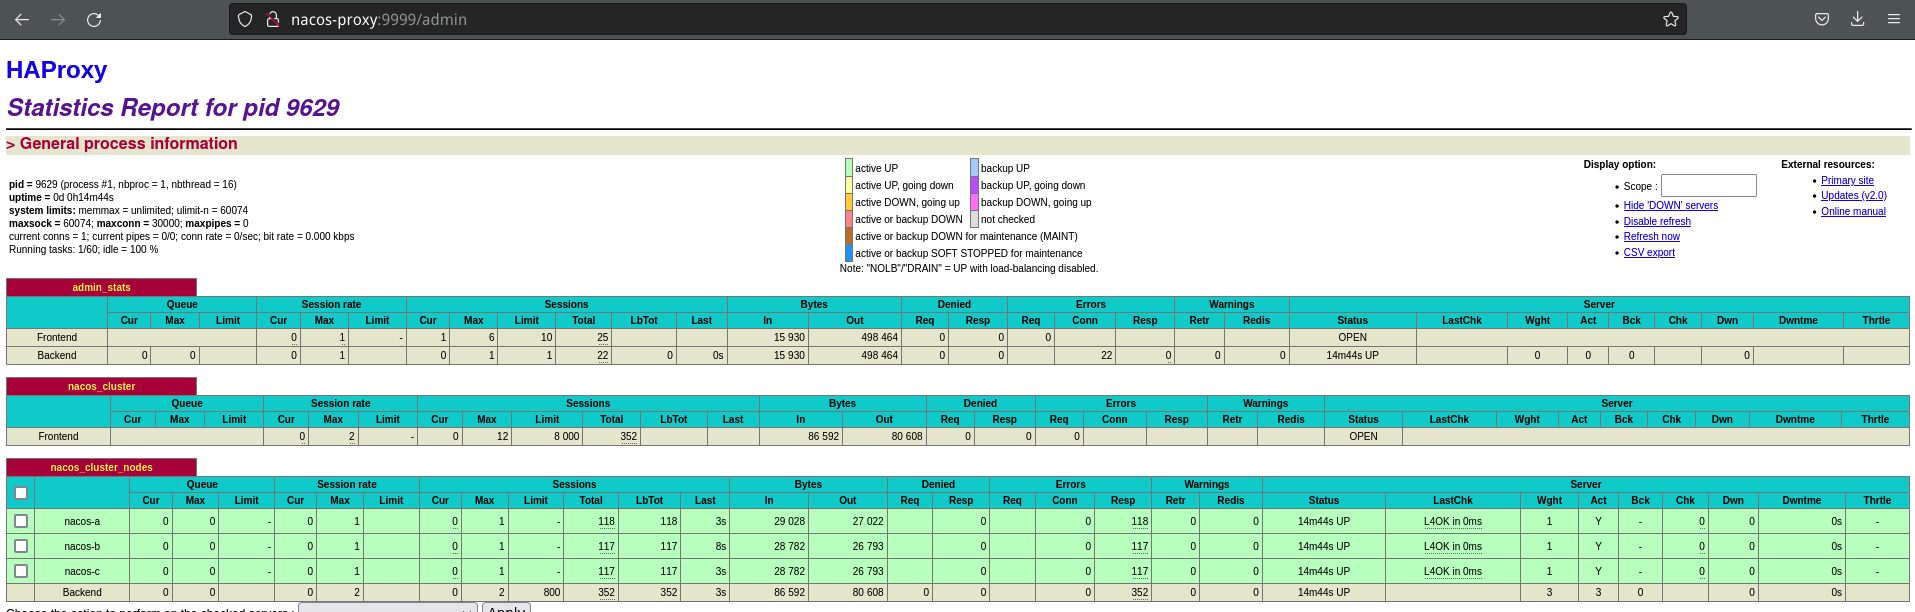Click the blue 'SOFT STOPPED for maintenance' swatch
This screenshot has height=612, width=1915.
coord(849,253)
